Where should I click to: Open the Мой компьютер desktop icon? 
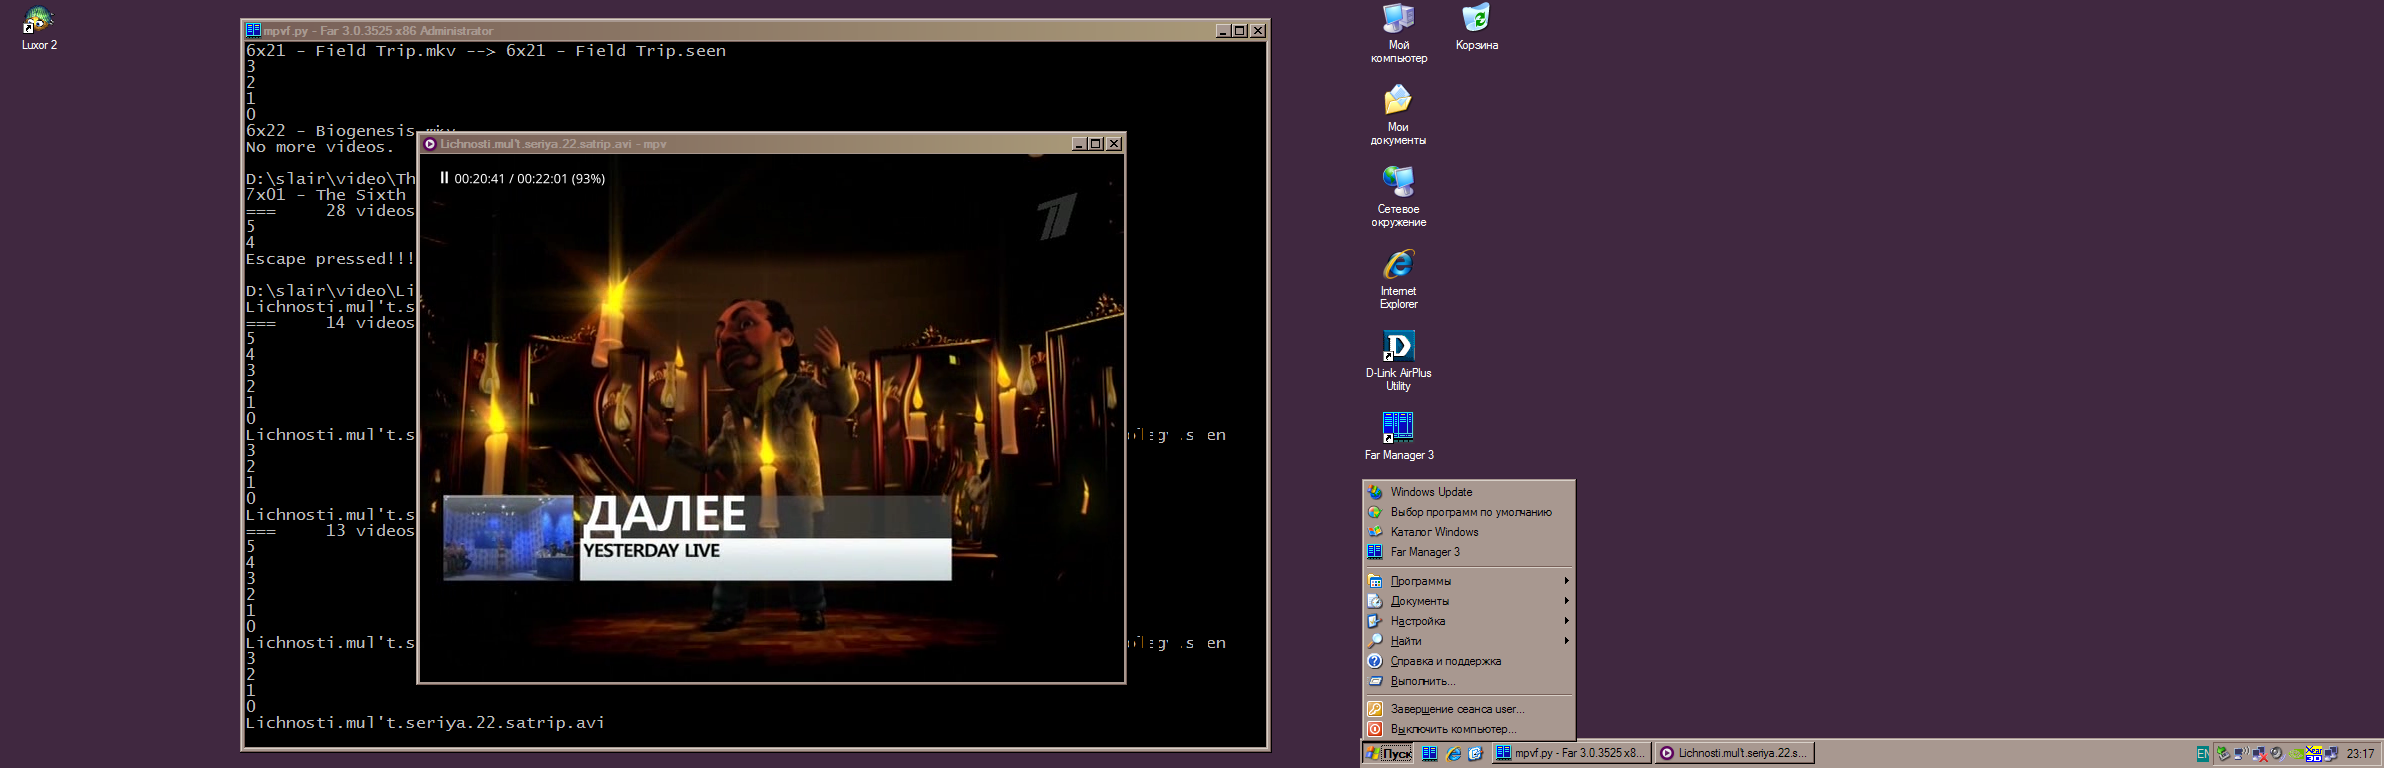1398,33
